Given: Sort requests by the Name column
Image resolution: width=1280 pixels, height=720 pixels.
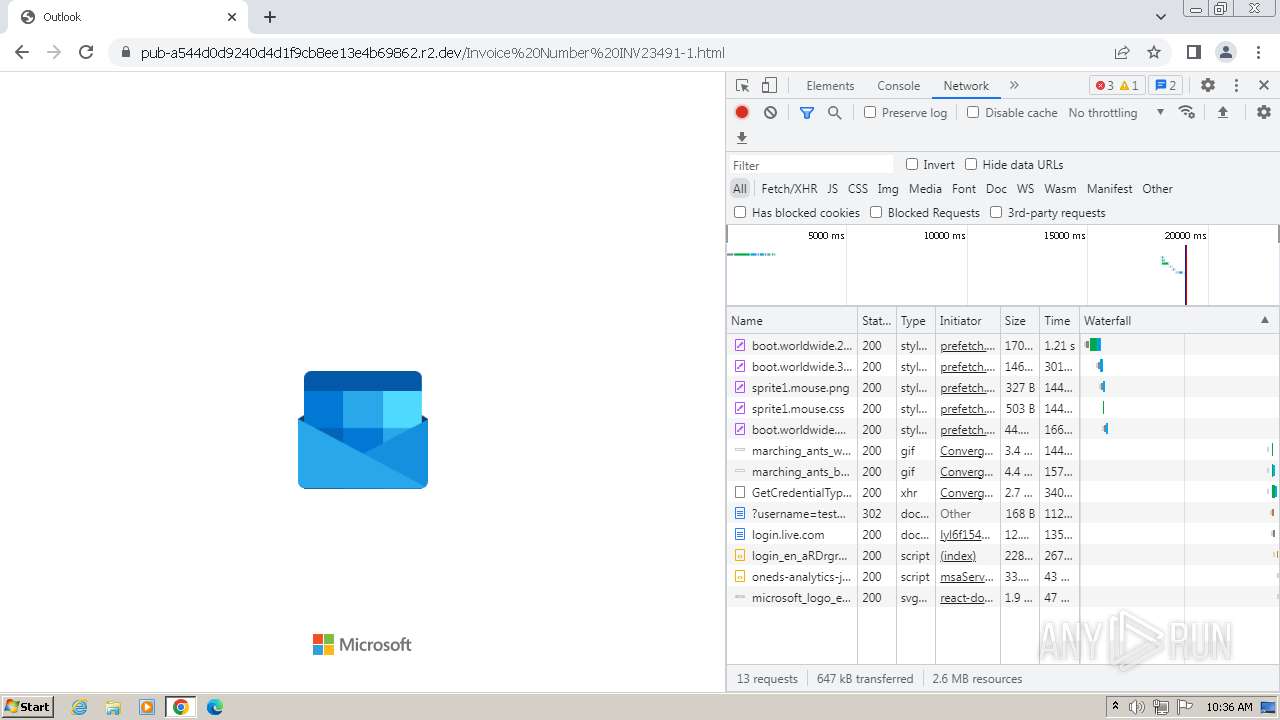Looking at the screenshot, I should (x=792, y=320).
